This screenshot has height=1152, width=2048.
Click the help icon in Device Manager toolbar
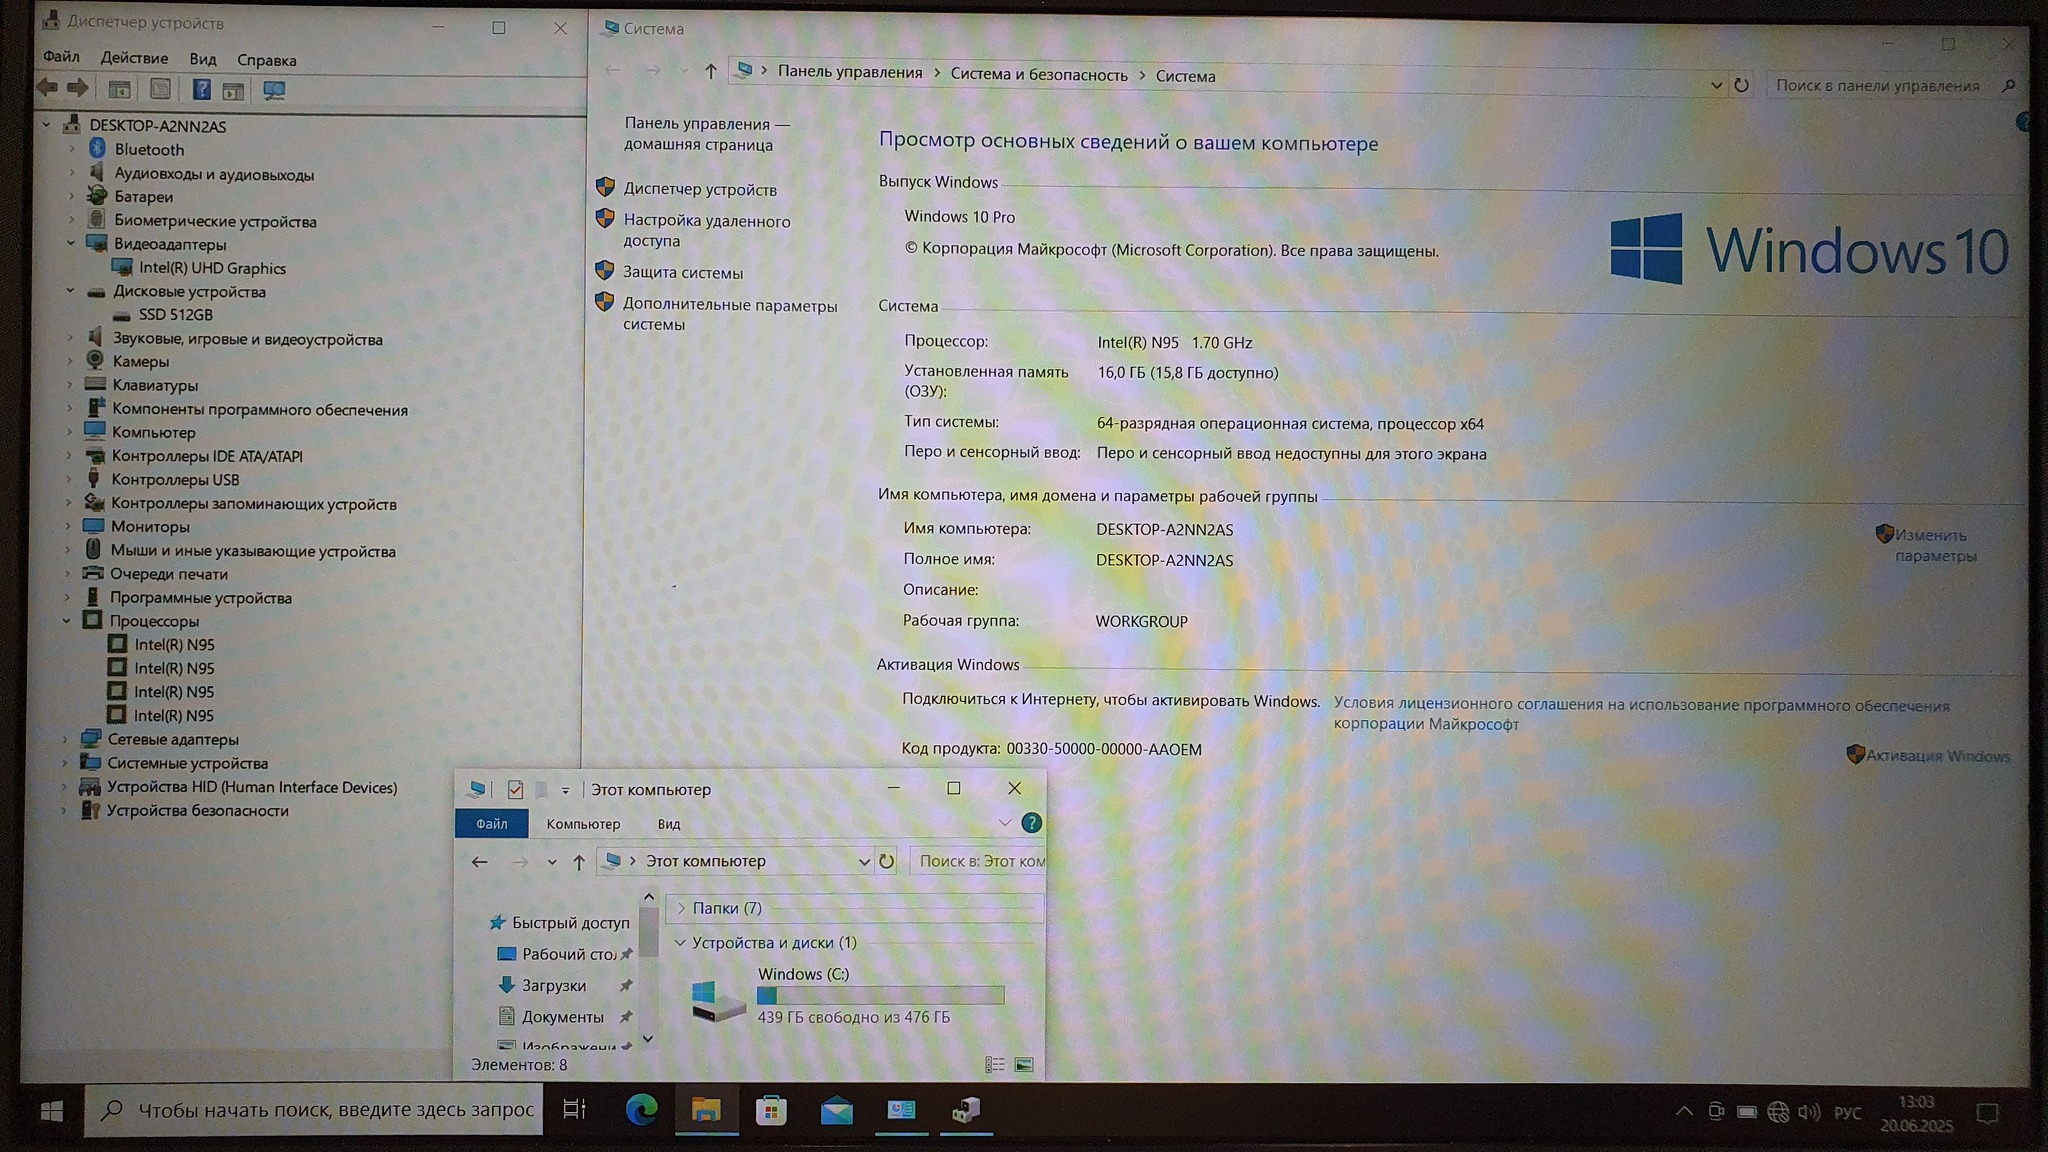point(201,90)
